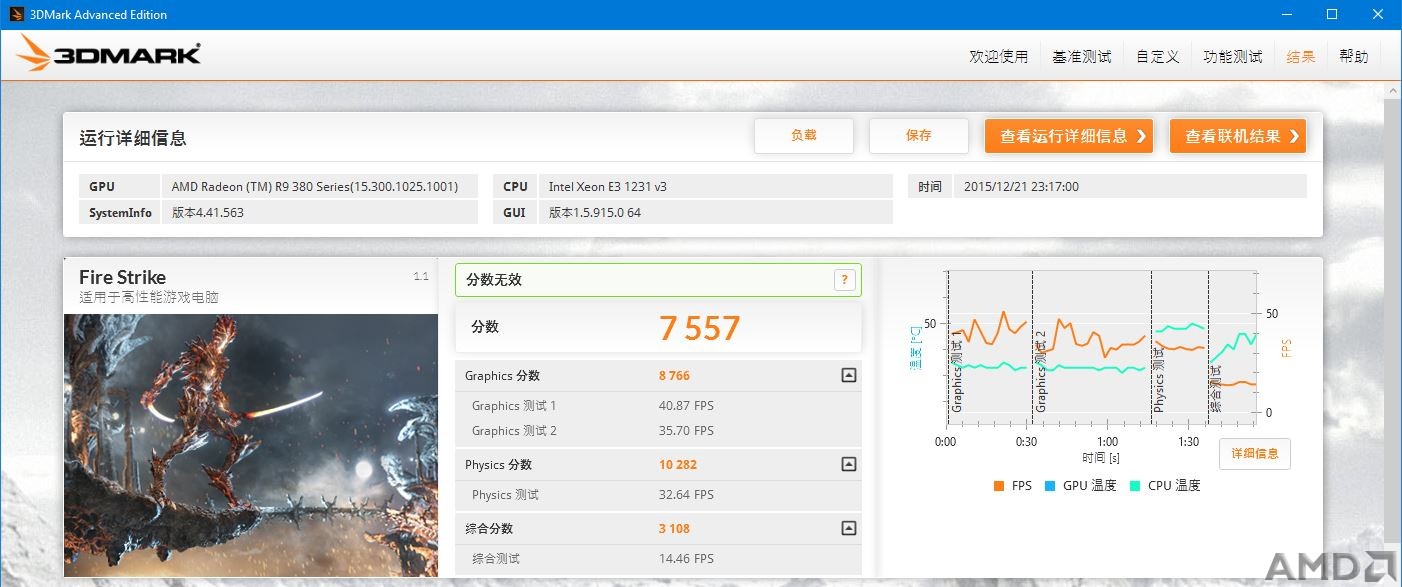Toggle the CPU 温度 legend green swatch
Screen dimensions: 1402x587
[1135, 486]
